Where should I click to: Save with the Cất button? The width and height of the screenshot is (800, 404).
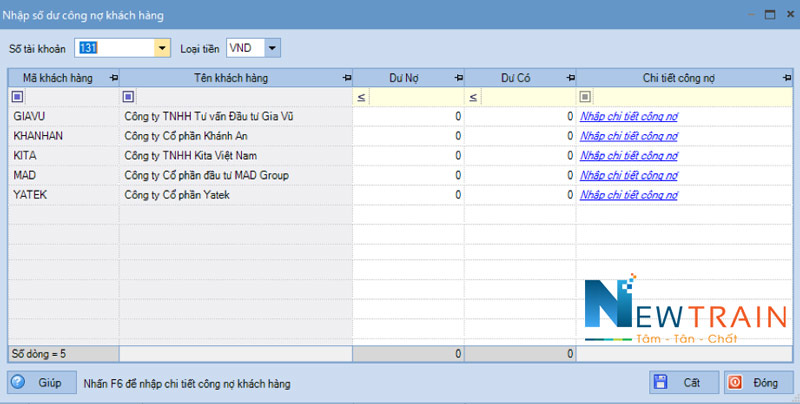(x=684, y=383)
